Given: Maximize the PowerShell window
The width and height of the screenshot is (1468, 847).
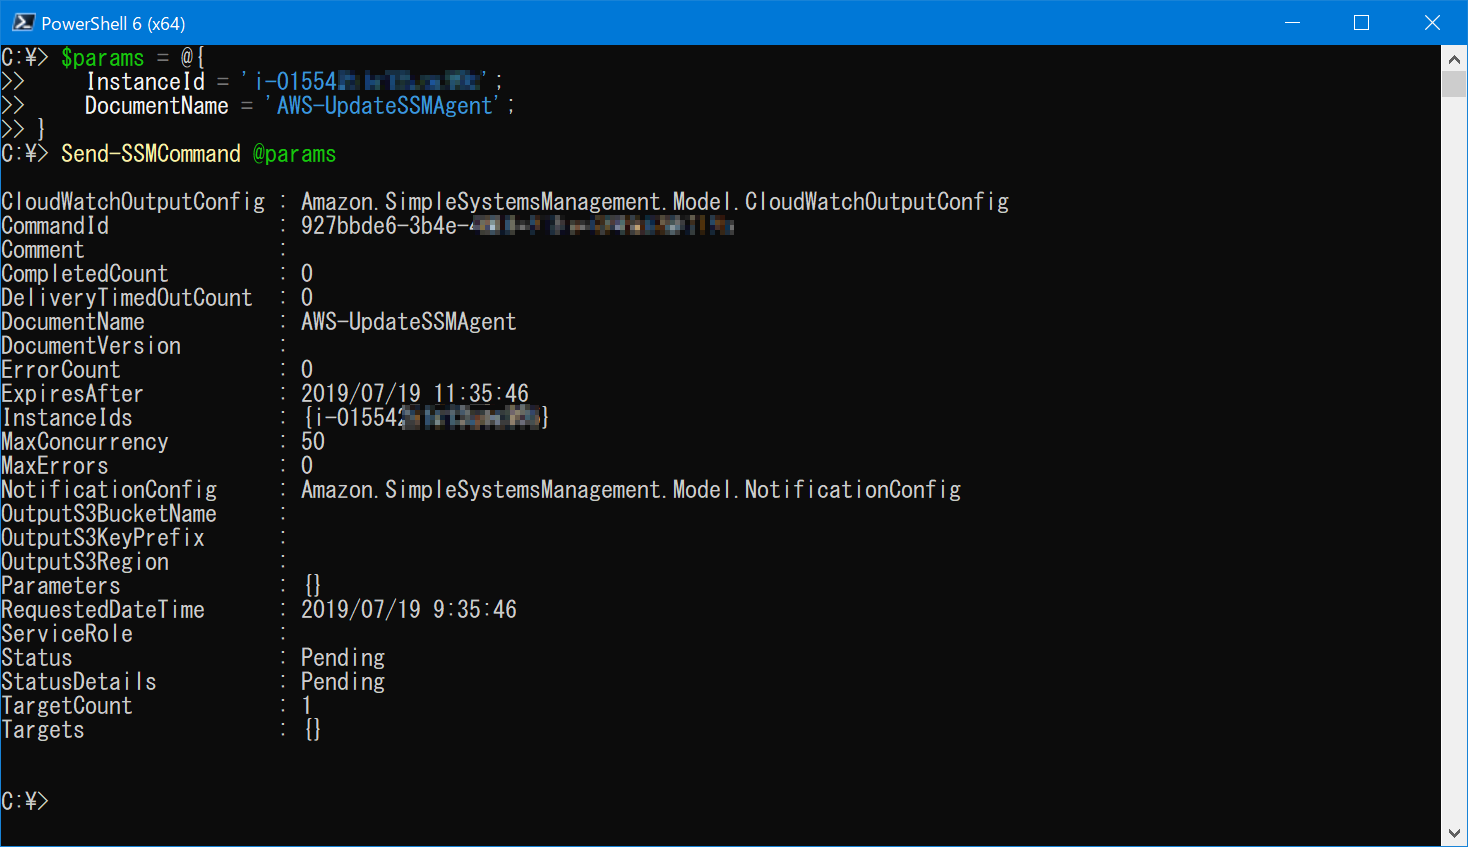Looking at the screenshot, I should pos(1361,22).
